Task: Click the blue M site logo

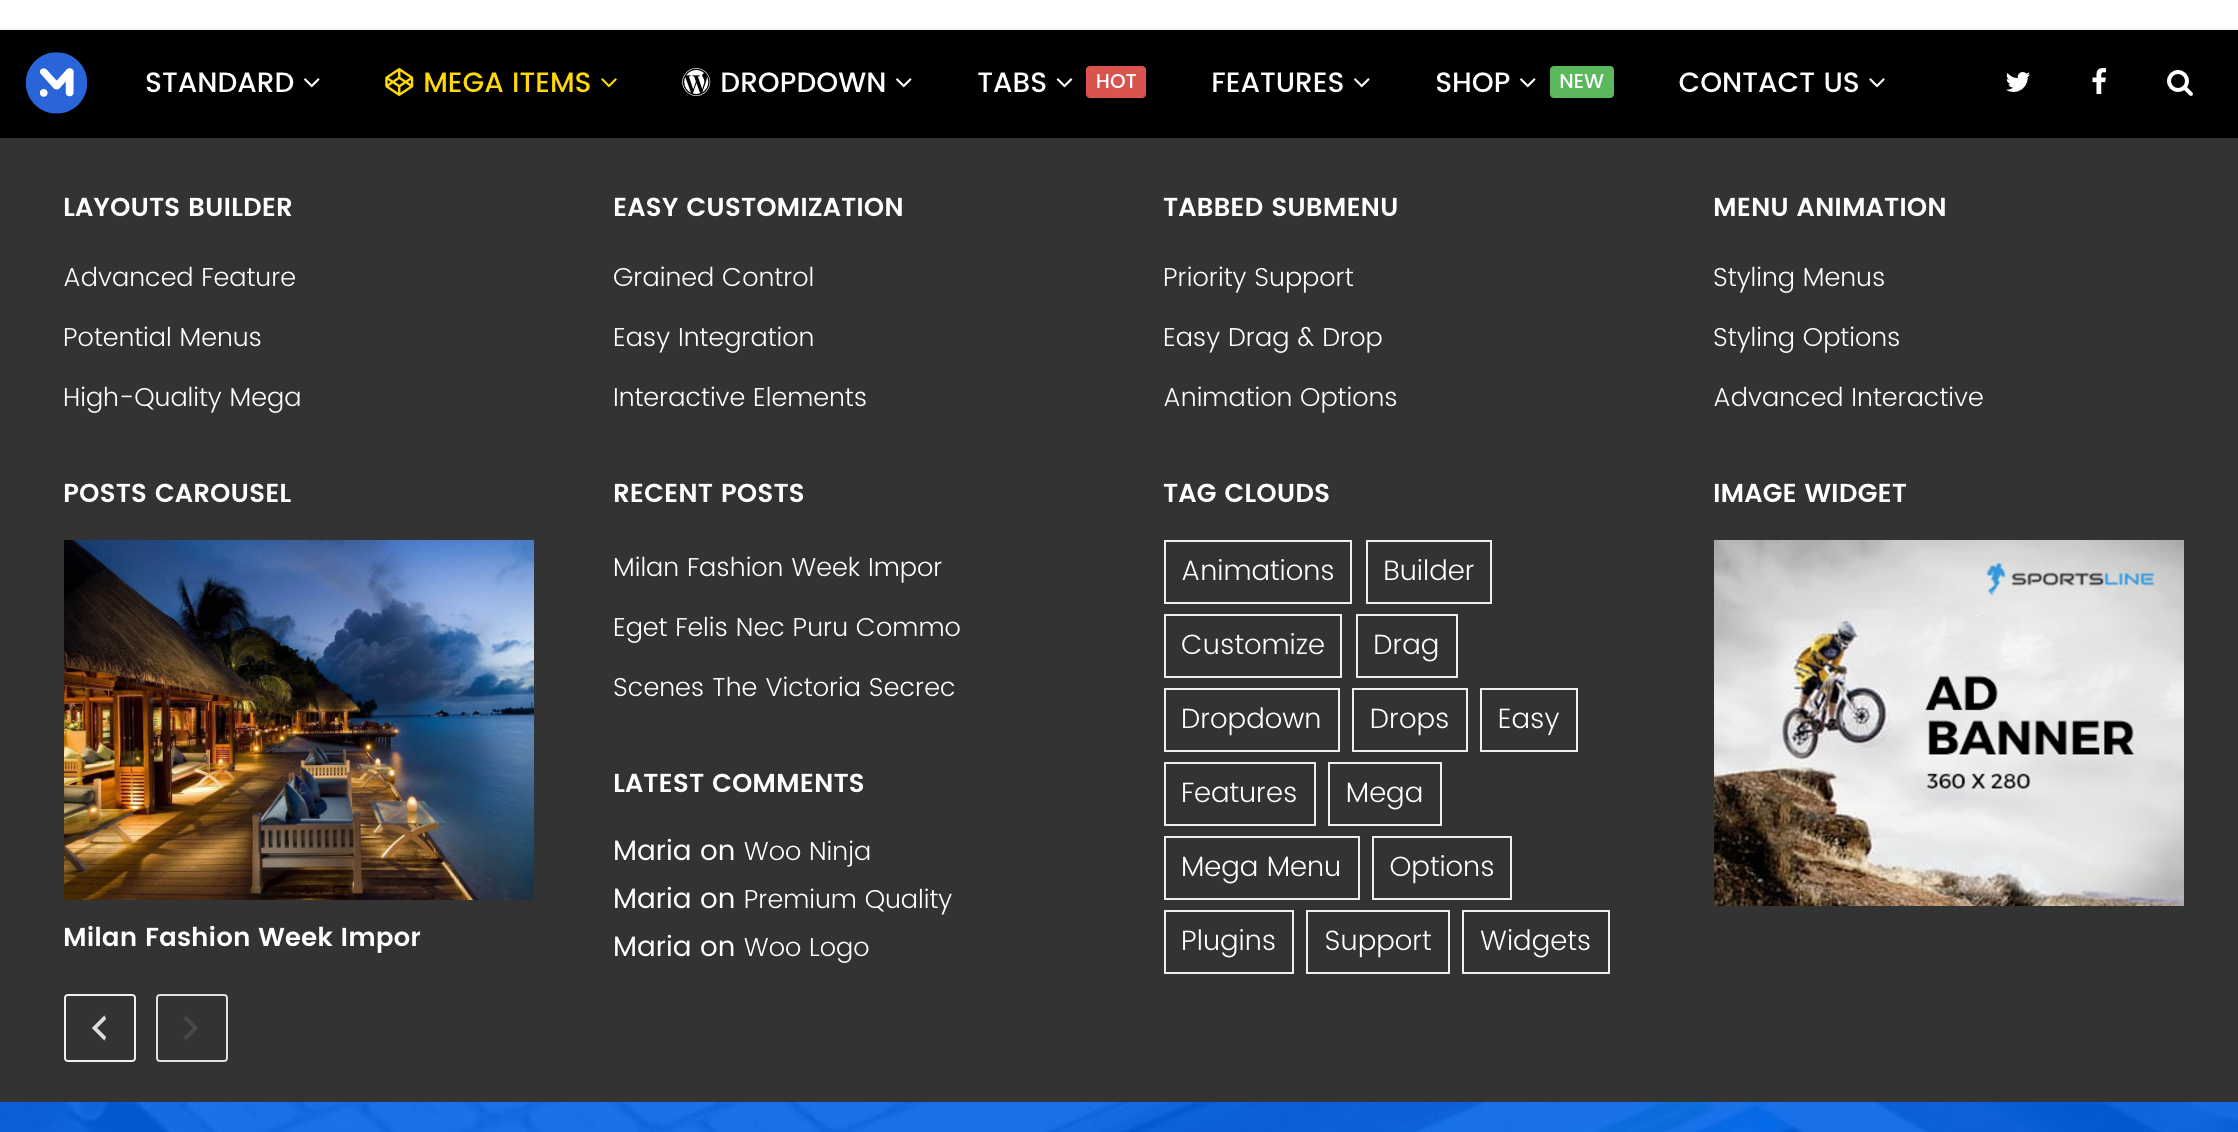Action: tap(57, 82)
